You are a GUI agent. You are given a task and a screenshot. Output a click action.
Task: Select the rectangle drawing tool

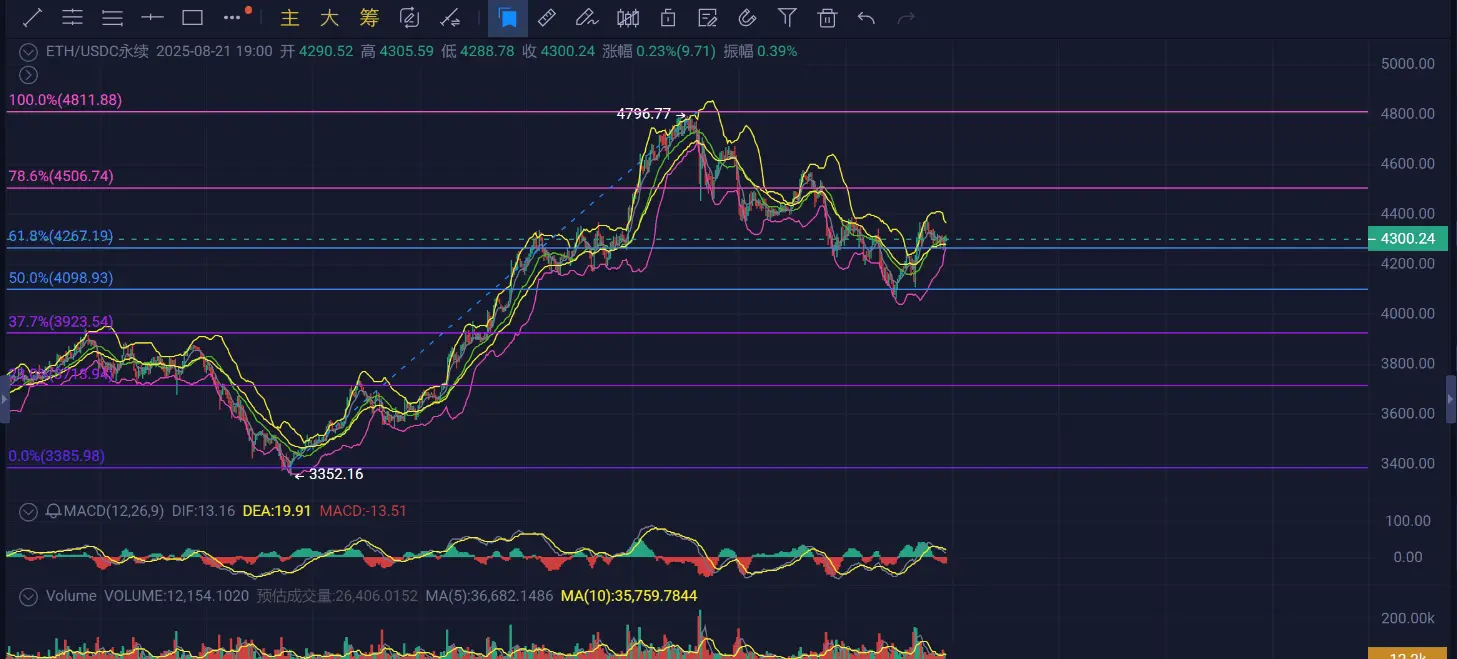coord(192,17)
